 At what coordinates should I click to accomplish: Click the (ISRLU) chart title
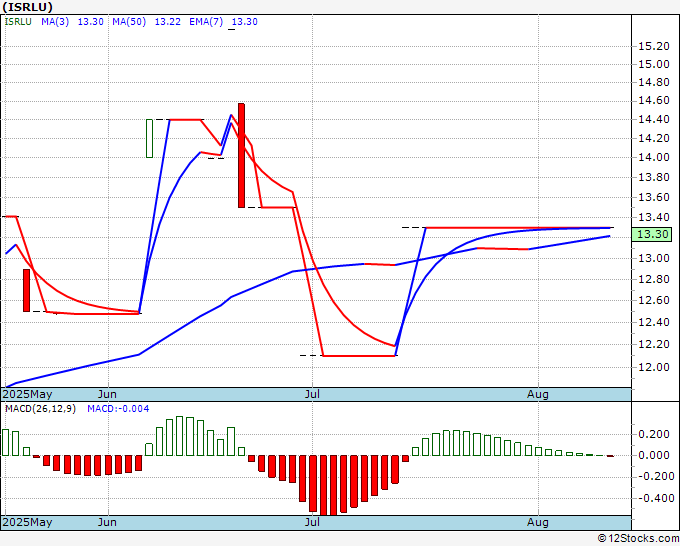[28, 7]
